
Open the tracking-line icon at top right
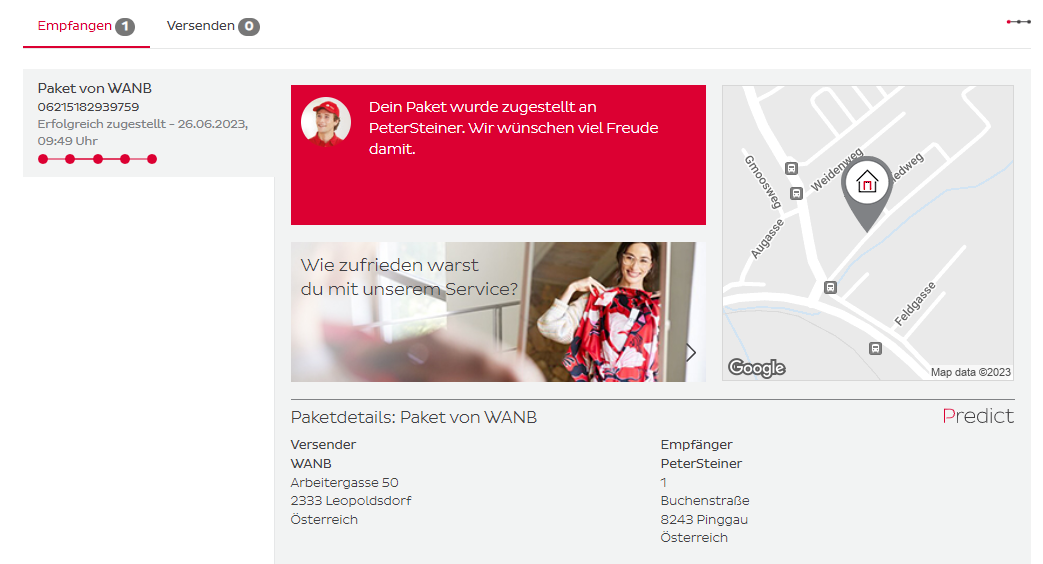click(1018, 22)
